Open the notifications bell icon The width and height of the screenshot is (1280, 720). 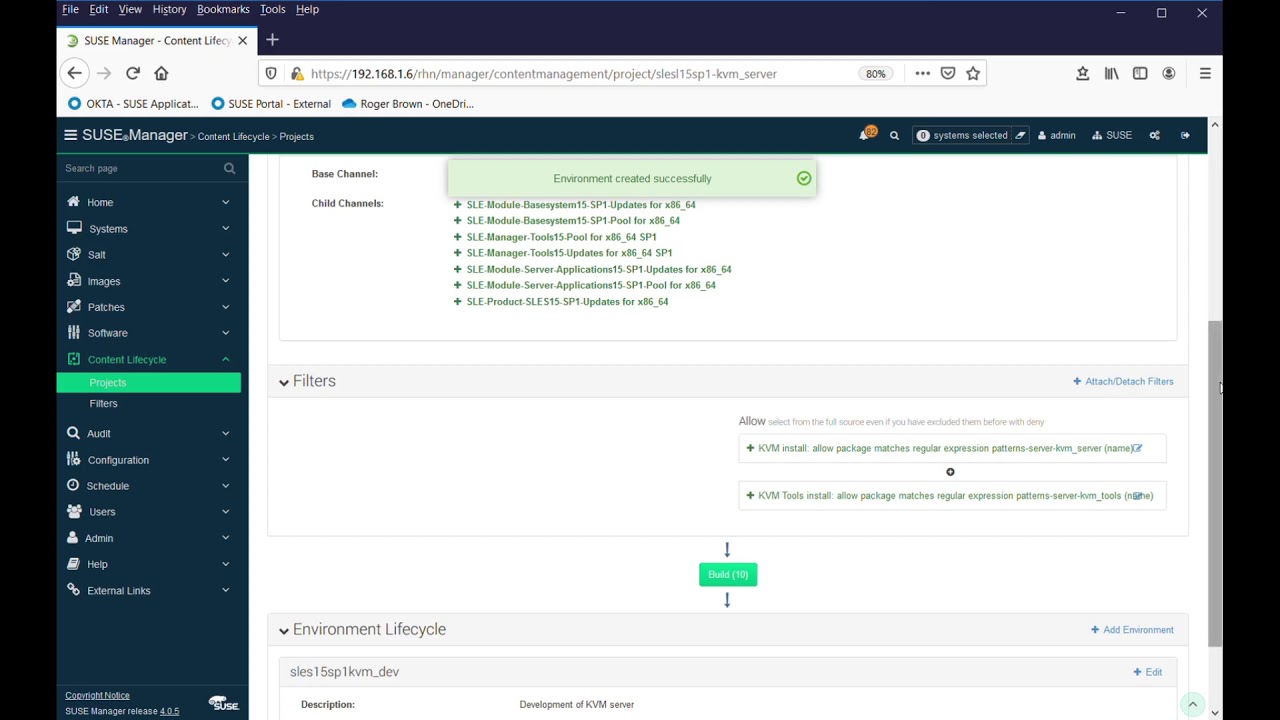pyautogui.click(x=866, y=135)
